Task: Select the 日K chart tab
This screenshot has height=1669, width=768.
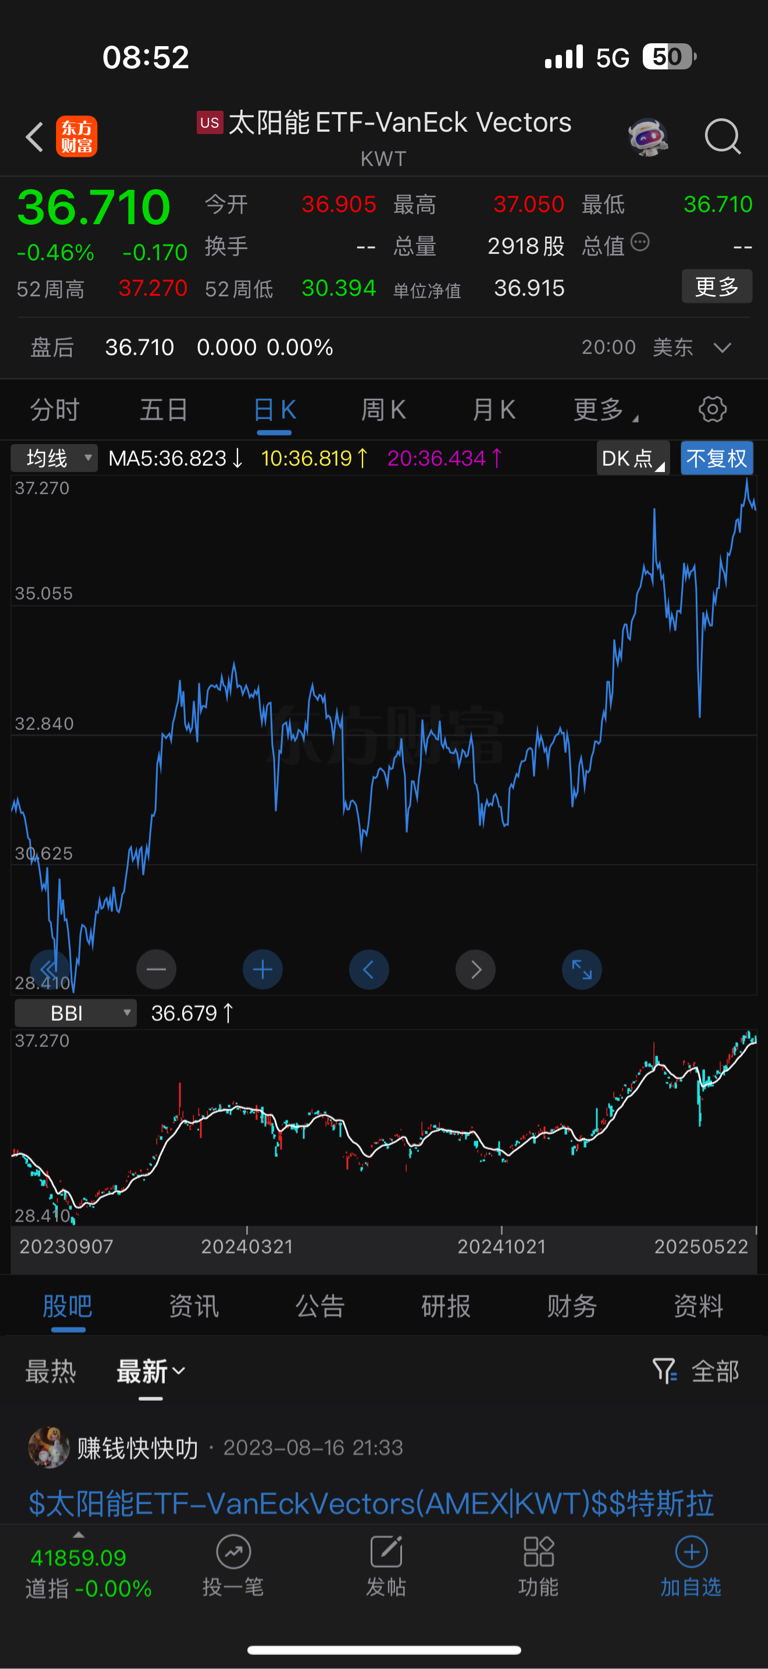Action: tap(274, 409)
